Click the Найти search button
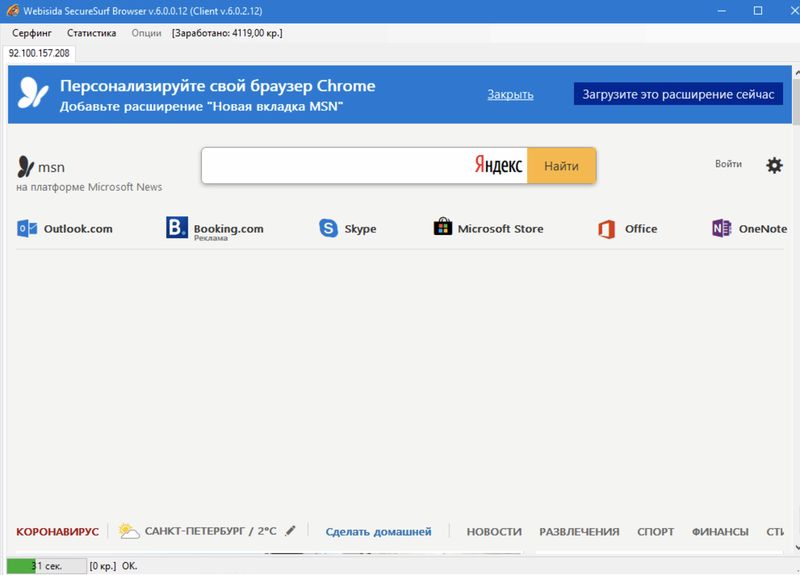The width and height of the screenshot is (800, 575). [x=561, y=166]
